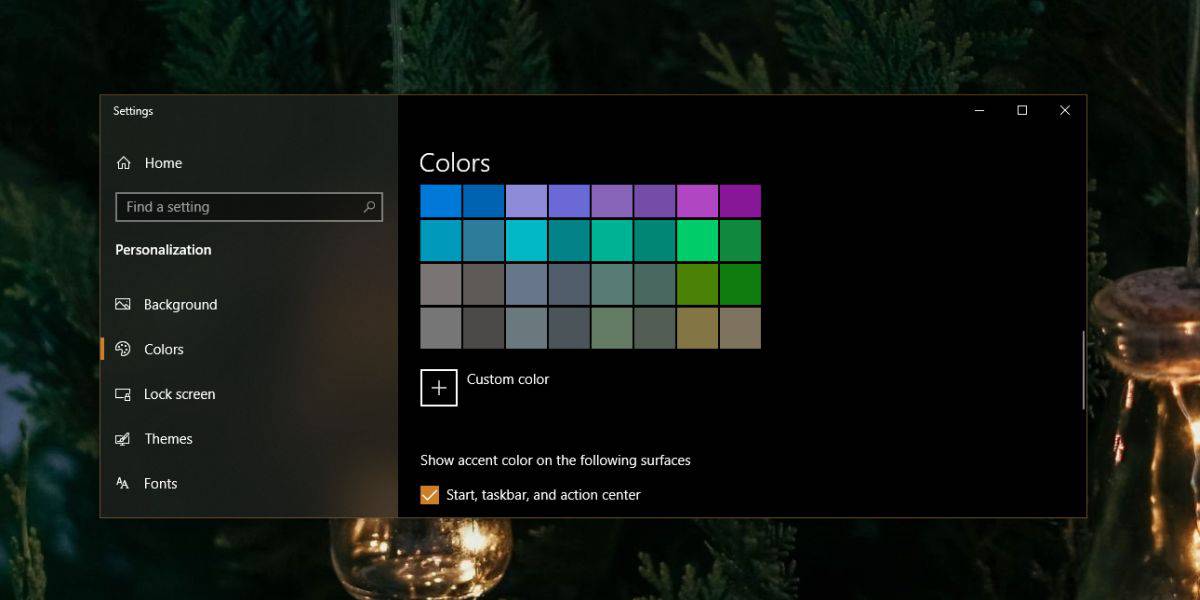Click the Lock screen icon

(123, 394)
